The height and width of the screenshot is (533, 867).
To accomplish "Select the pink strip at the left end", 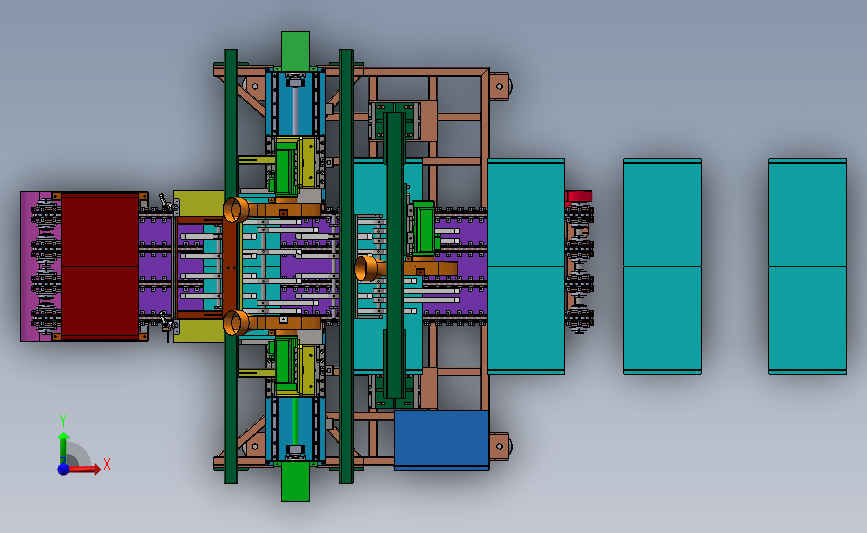I will tap(28, 266).
